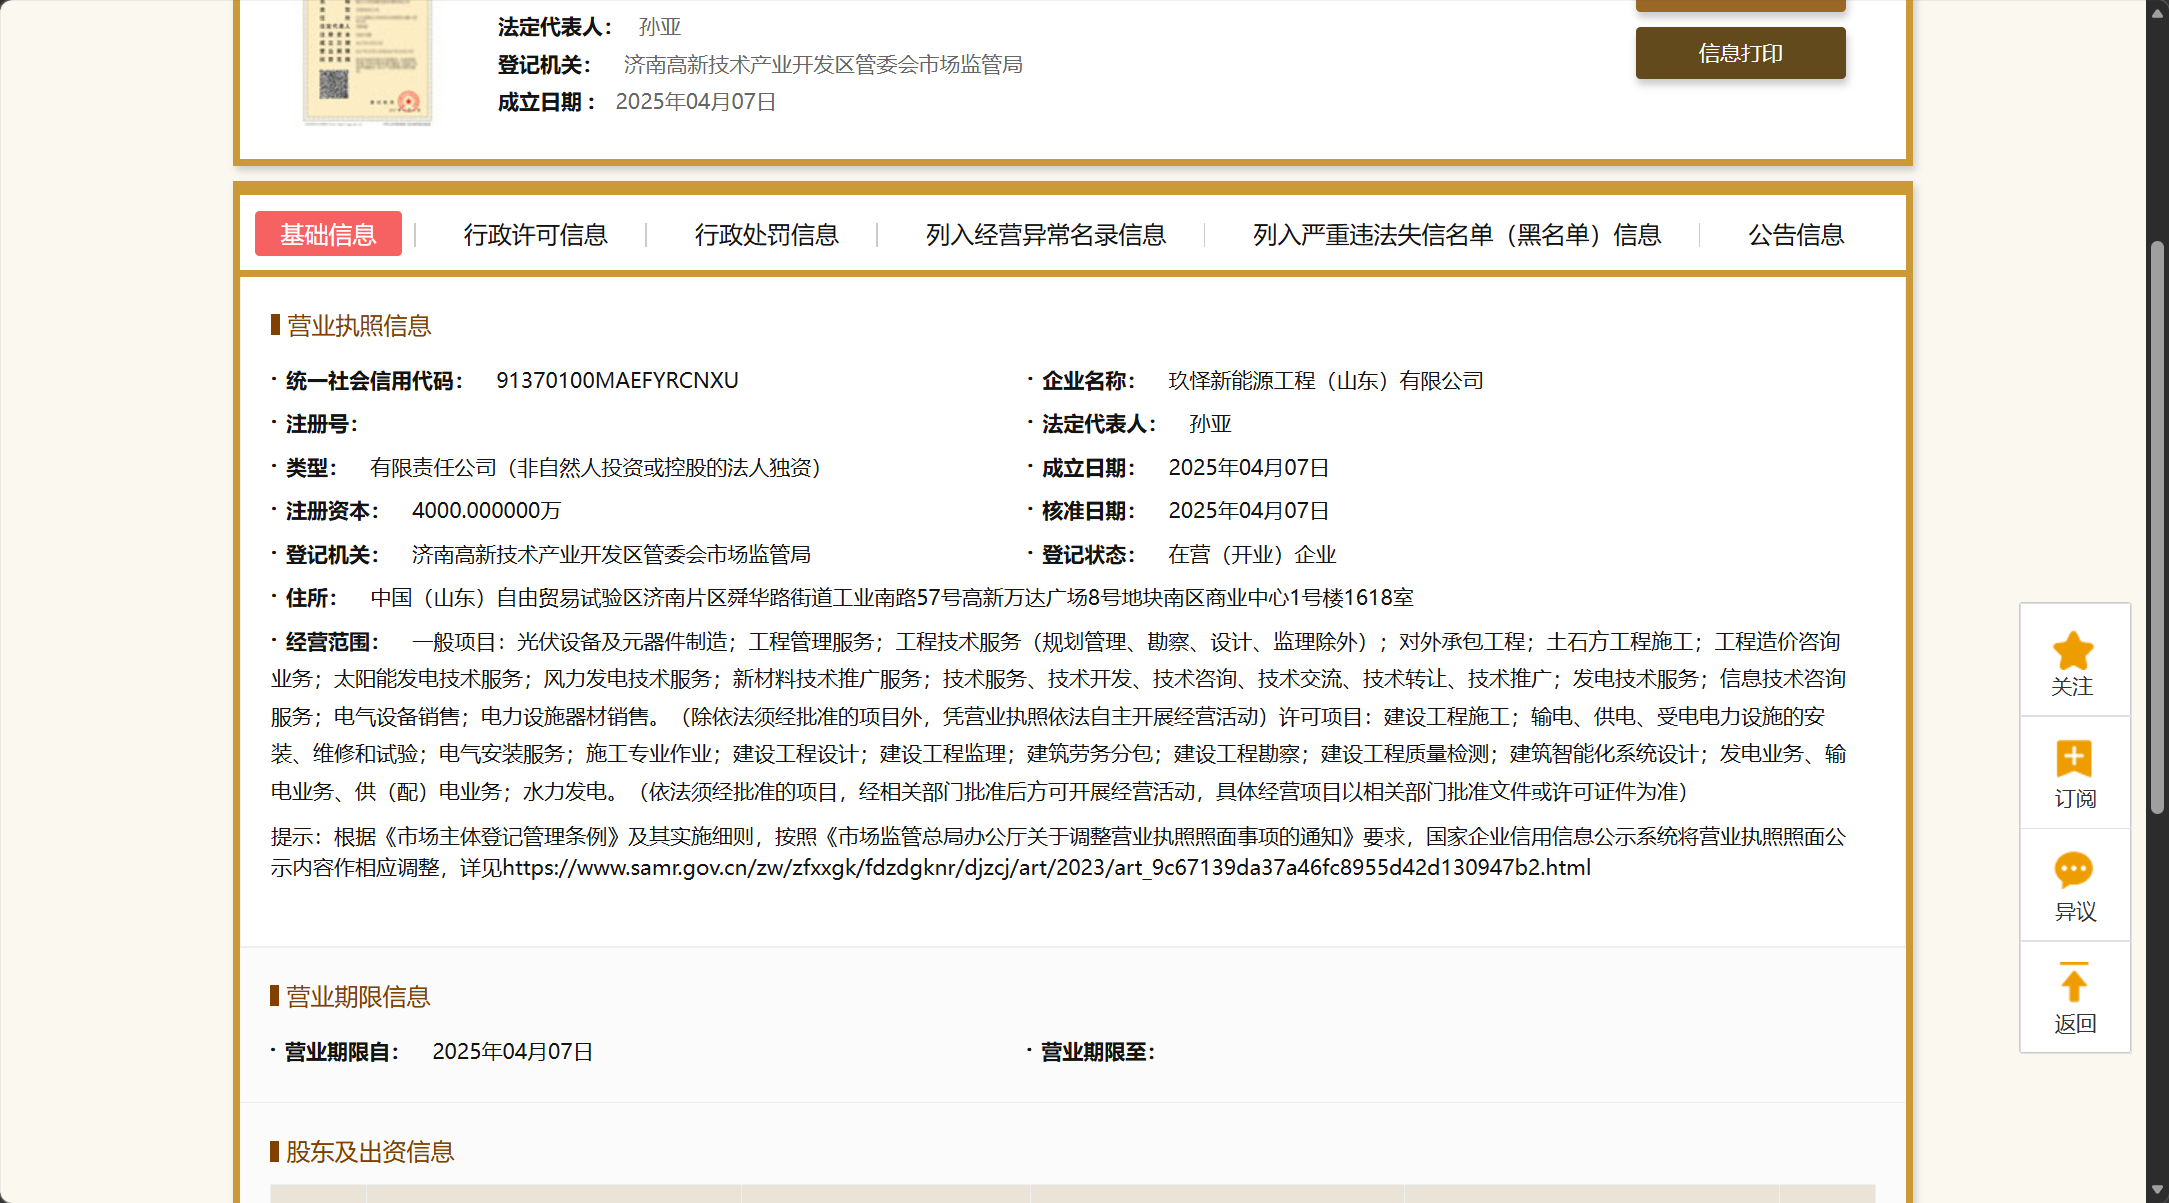Click the credit code 91370100MAEFYRCNXU text
This screenshot has height=1203, width=2169.
click(617, 381)
